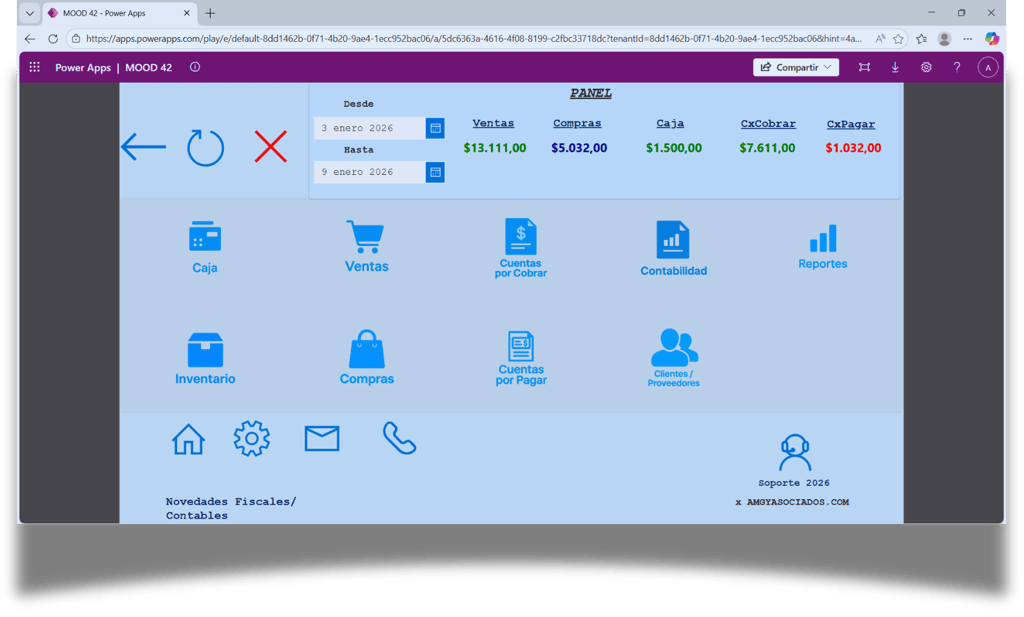Screen dimensions: 1024x617
Task: Click the download icon in Power Apps header
Action: click(x=895, y=67)
